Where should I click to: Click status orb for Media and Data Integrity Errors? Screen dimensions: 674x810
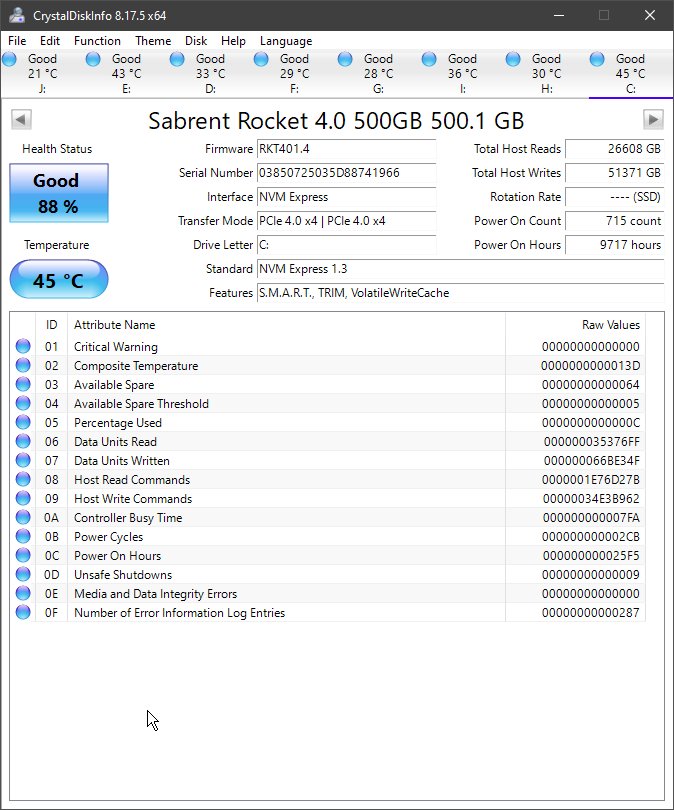[23, 593]
